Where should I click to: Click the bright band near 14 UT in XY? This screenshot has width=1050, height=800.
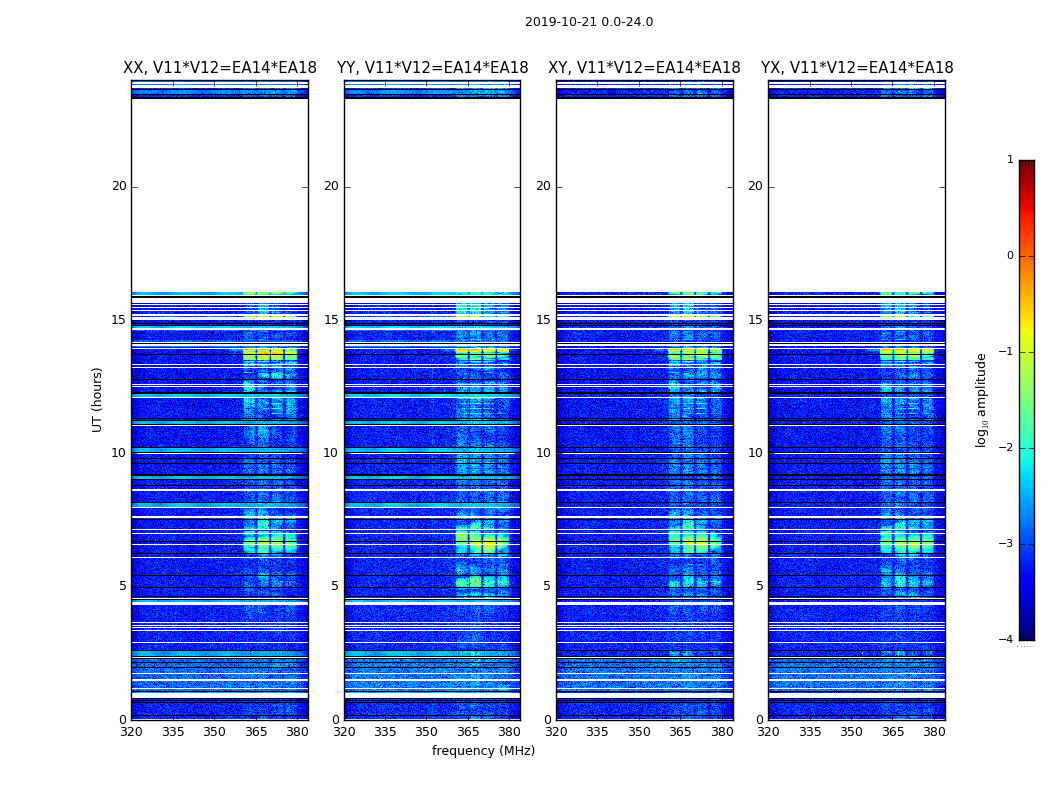(695, 354)
